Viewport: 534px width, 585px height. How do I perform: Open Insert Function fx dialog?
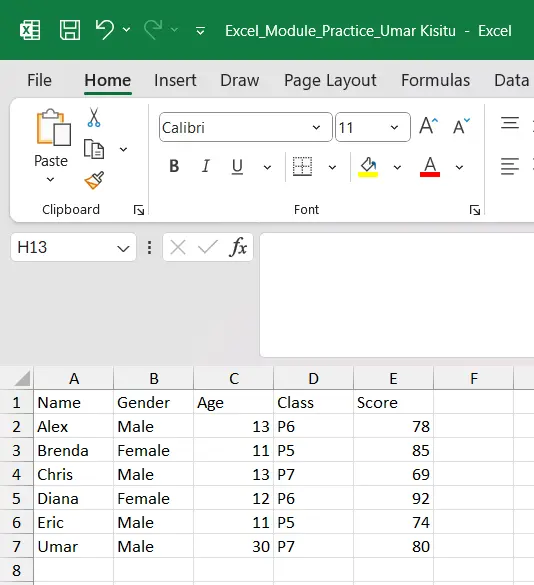(x=238, y=247)
